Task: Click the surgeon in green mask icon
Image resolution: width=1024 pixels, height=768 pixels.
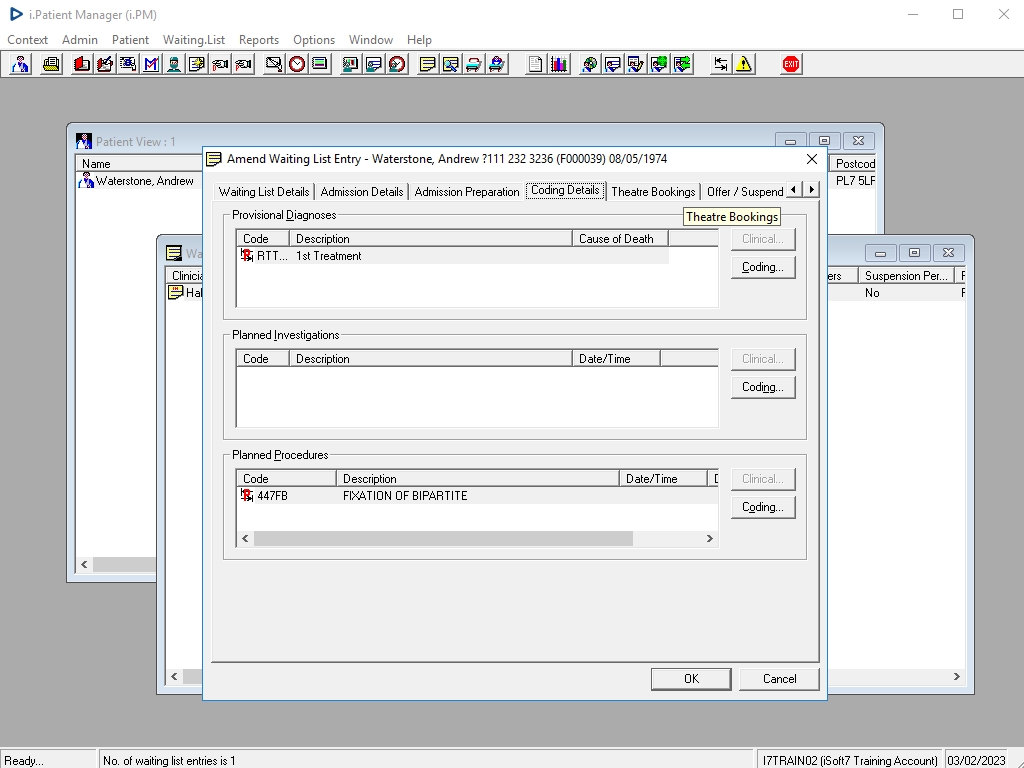Action: 174,64
